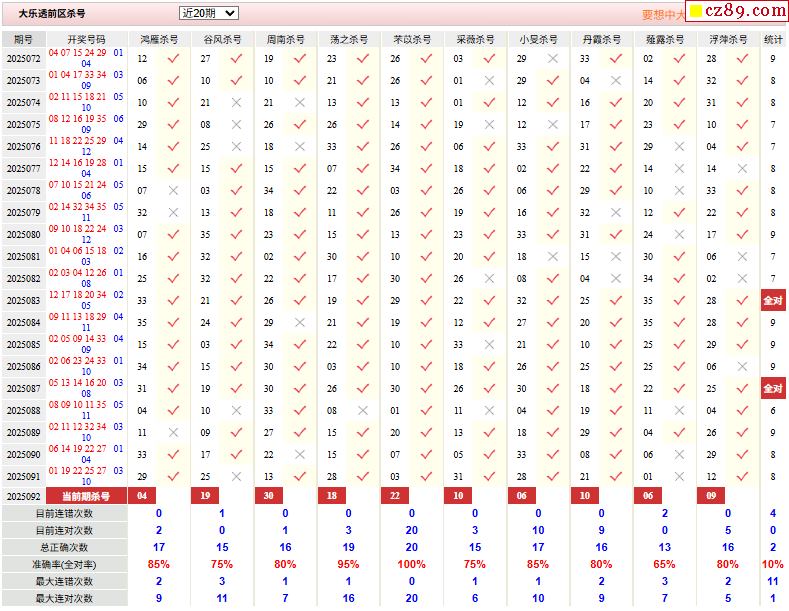Click the issue number 2025072
Viewport: 789px width, 611px height.
click(23, 58)
